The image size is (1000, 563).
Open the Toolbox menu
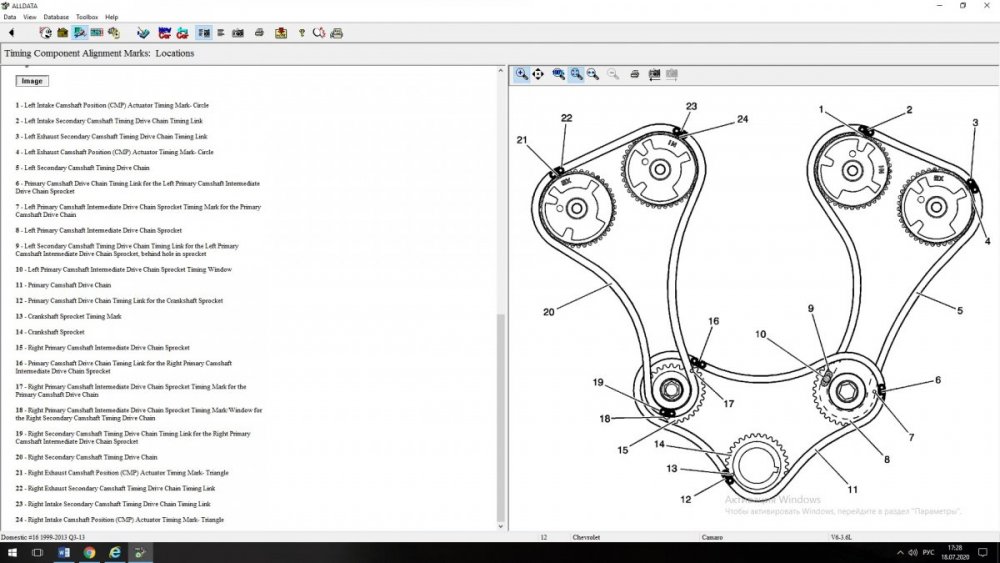click(x=87, y=17)
